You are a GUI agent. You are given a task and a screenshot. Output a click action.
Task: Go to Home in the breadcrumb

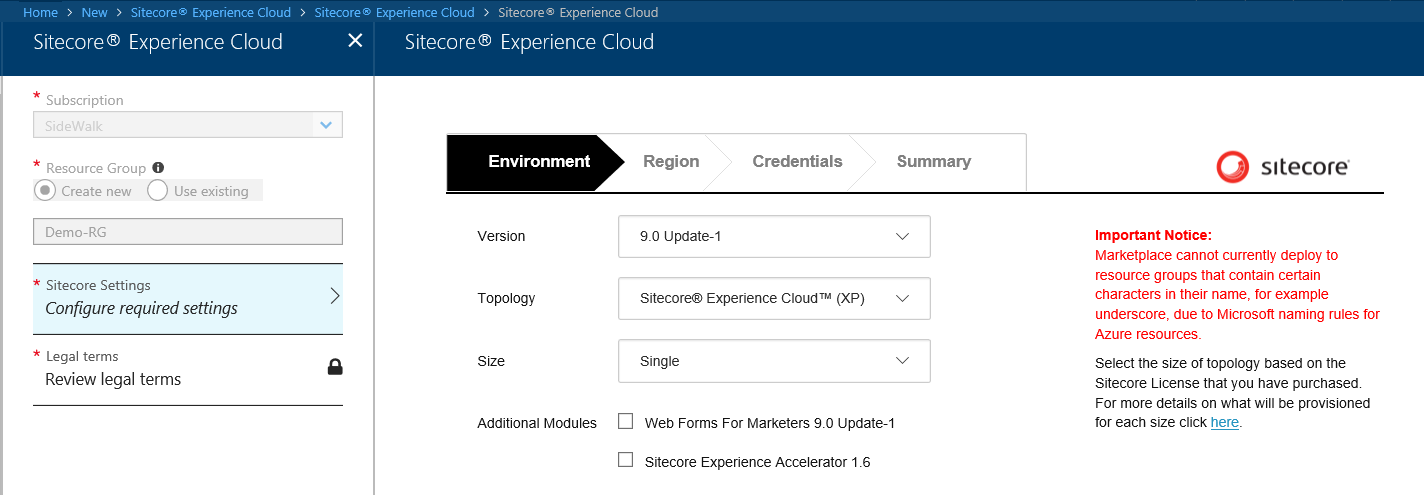40,12
